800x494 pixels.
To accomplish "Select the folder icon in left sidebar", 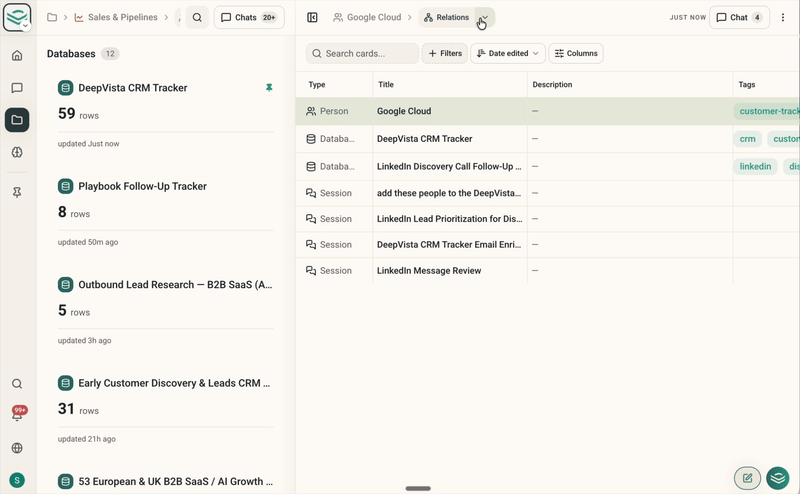I will (17, 120).
